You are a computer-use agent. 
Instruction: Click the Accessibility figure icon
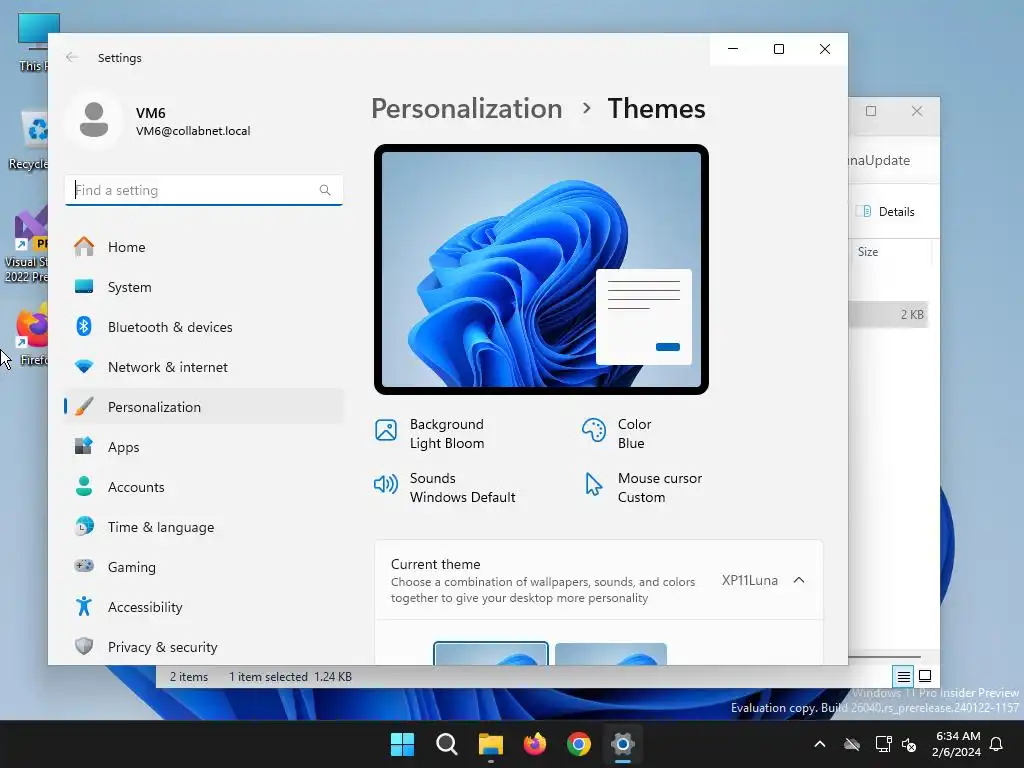click(x=84, y=607)
